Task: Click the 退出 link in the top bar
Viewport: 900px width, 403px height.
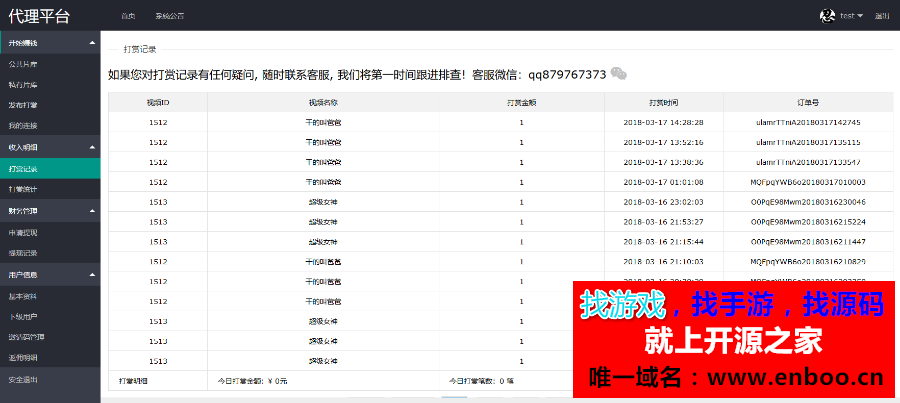Action: [882, 16]
